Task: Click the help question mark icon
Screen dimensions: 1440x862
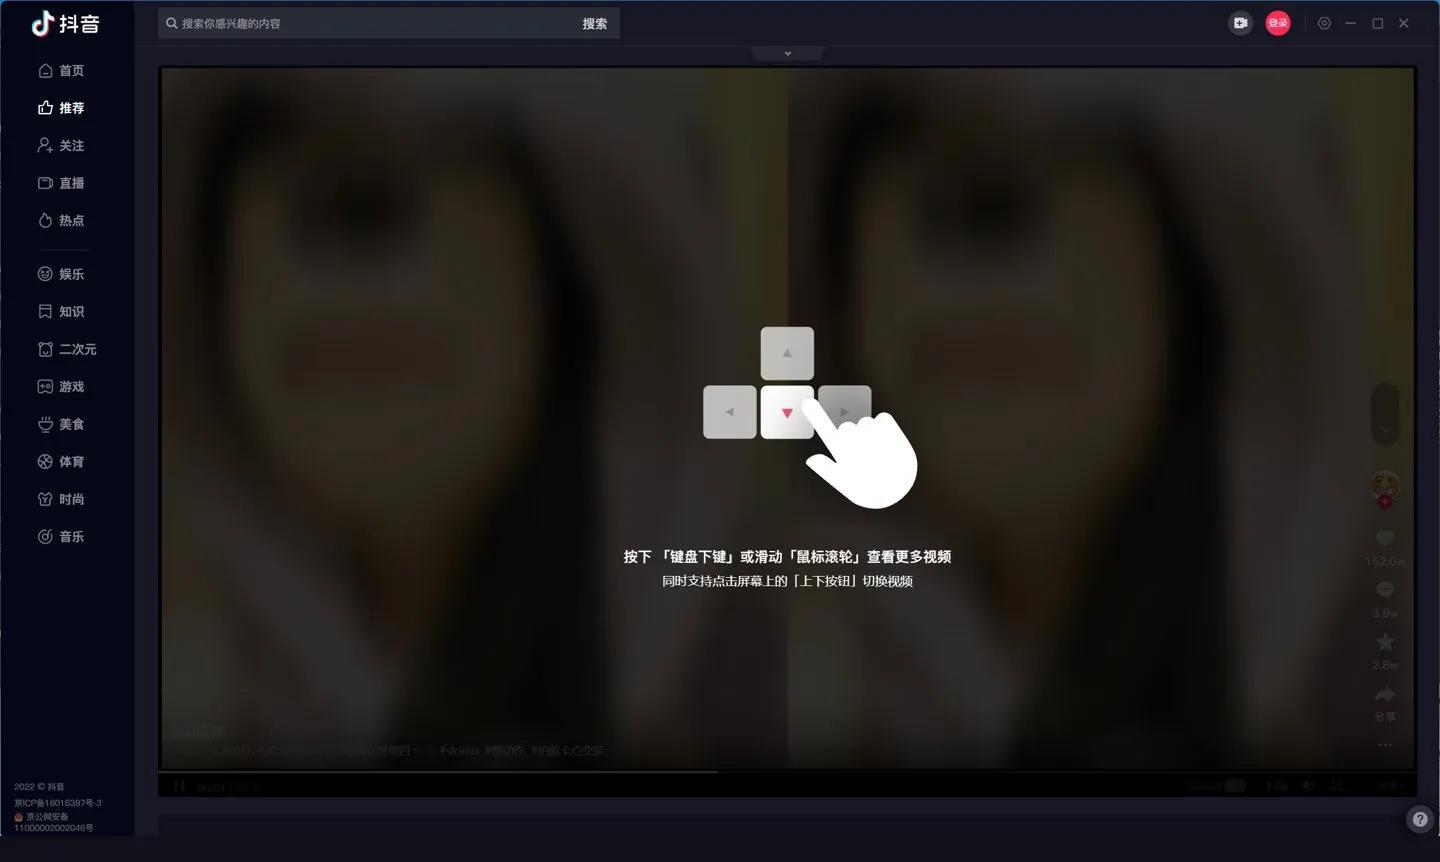Action: click(x=1419, y=820)
